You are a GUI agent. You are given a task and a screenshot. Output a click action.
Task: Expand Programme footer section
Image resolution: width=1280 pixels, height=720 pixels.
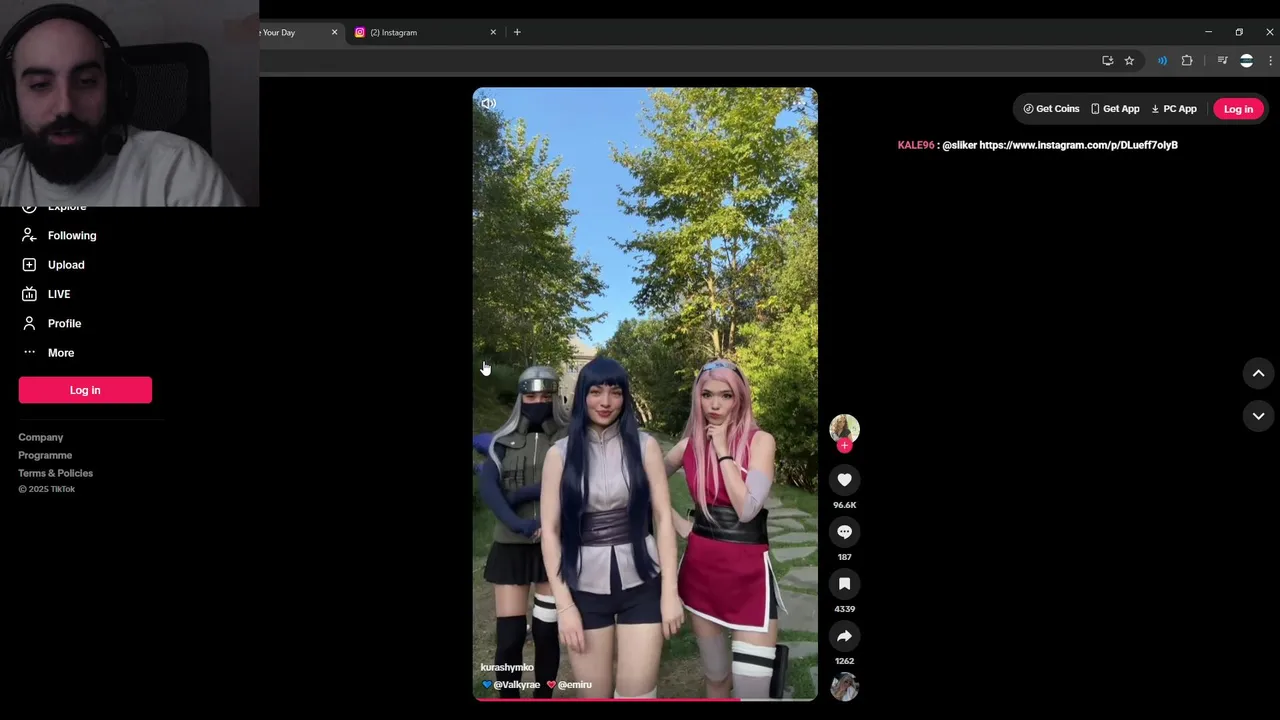[x=45, y=455]
